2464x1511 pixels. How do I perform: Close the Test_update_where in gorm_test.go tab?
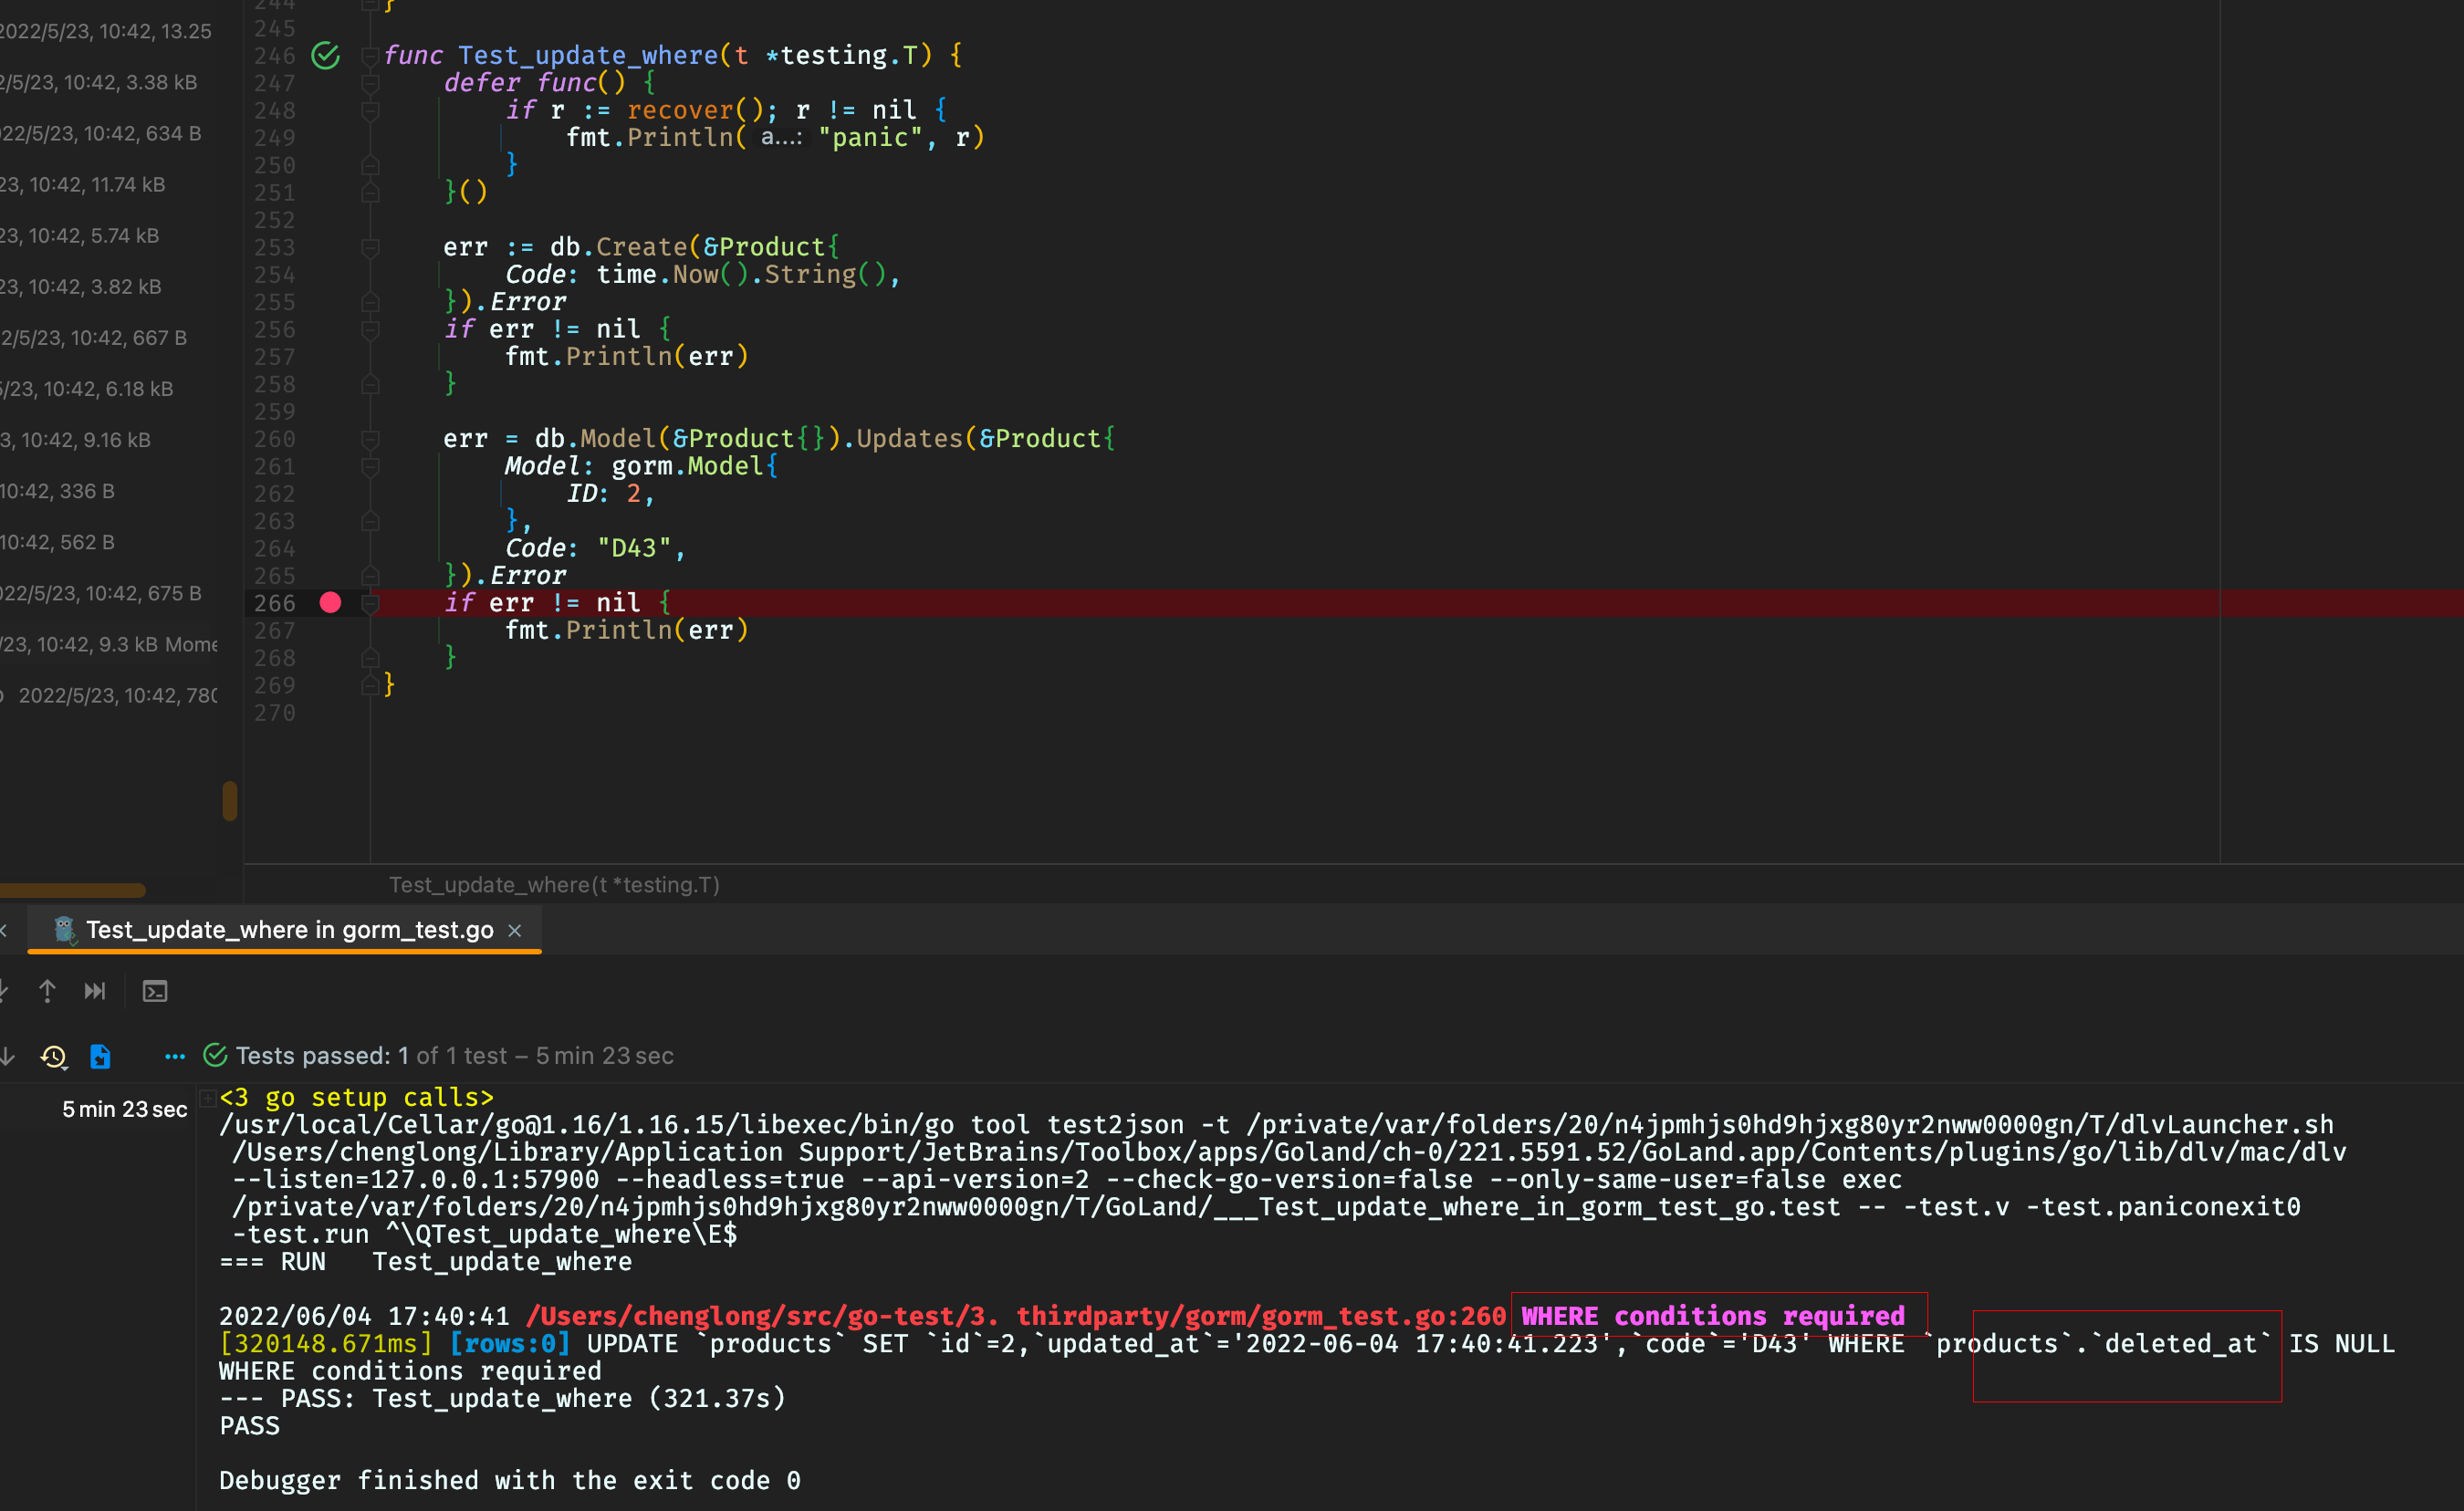pyautogui.click(x=515, y=931)
